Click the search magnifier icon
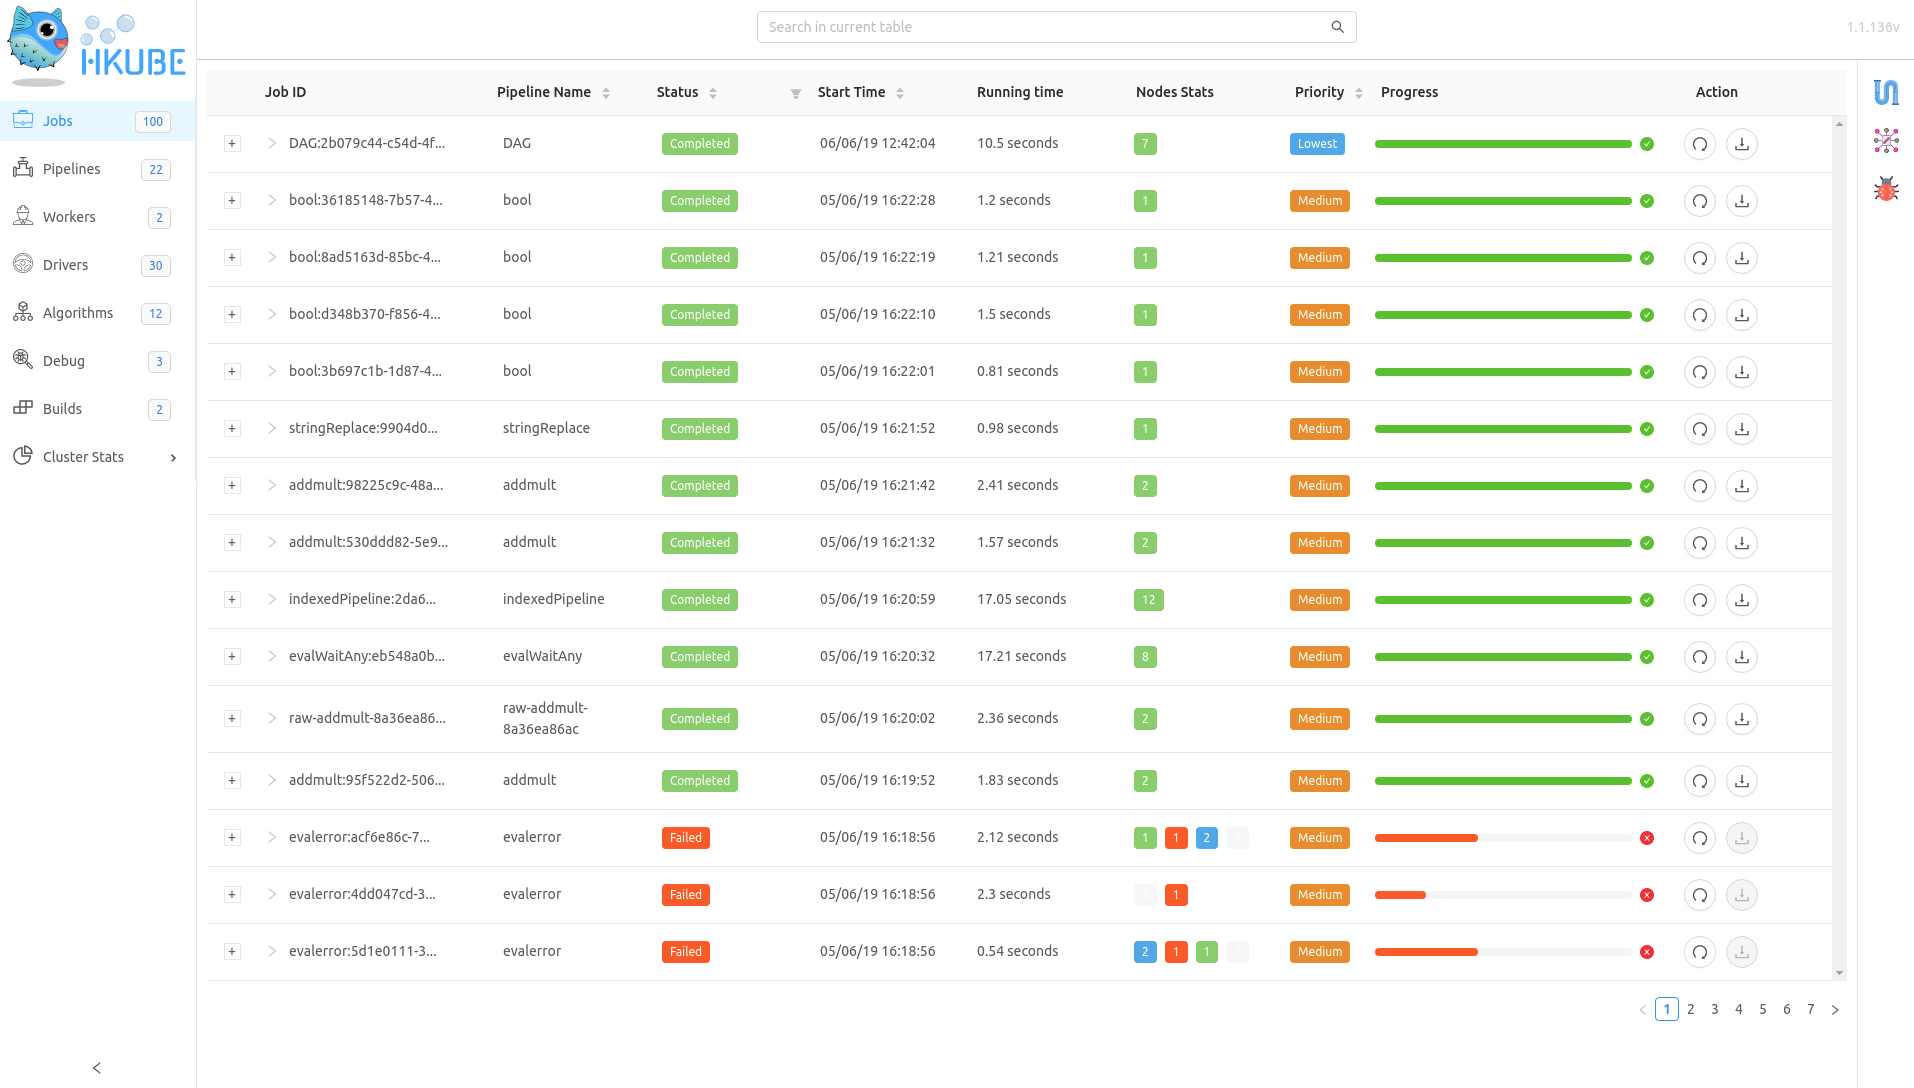The image size is (1914, 1088). pyautogui.click(x=1337, y=27)
